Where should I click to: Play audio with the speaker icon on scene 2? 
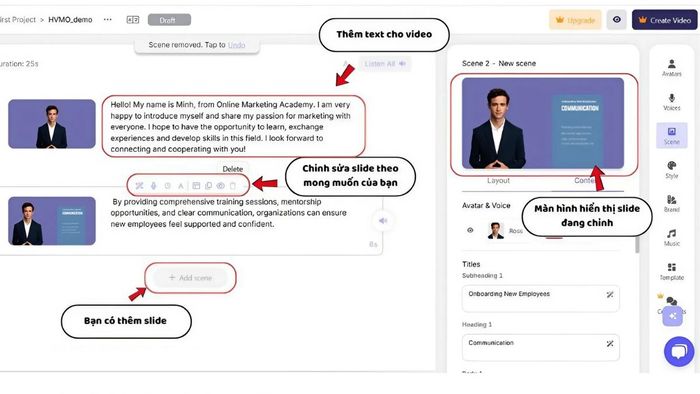coord(383,220)
